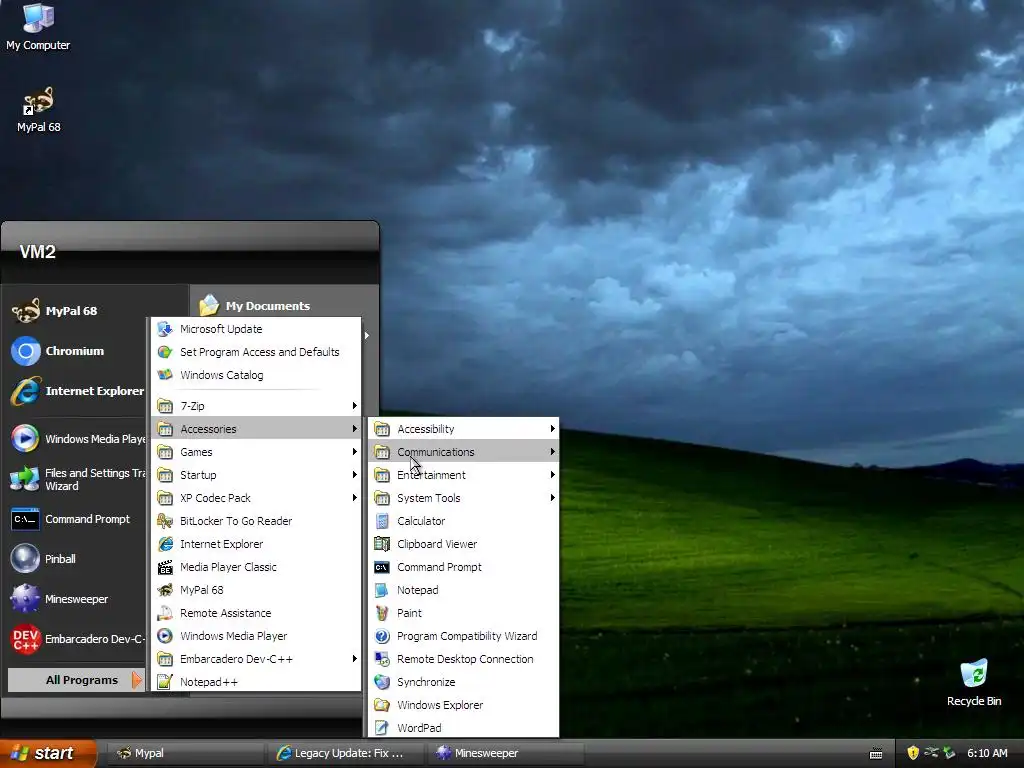Expand the System Tools submenu
This screenshot has width=1024, height=768.
tap(464, 498)
